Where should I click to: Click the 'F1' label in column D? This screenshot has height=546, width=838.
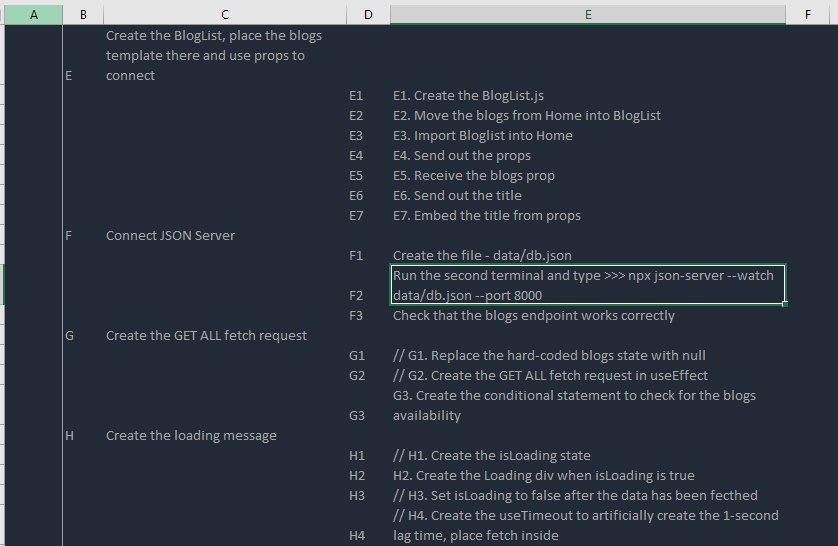[x=356, y=255]
